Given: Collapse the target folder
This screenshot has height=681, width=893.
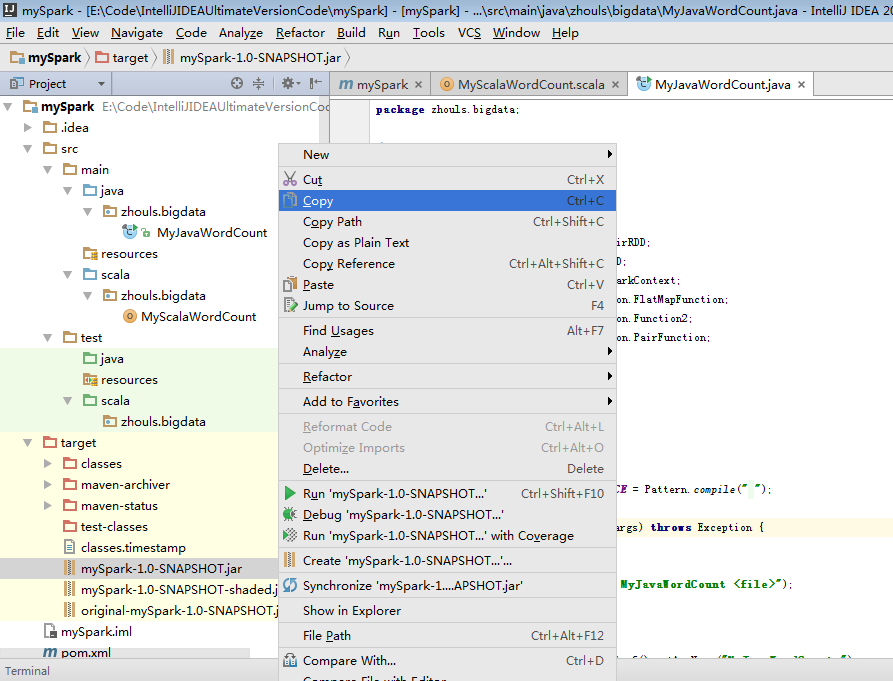Looking at the screenshot, I should (x=27, y=442).
